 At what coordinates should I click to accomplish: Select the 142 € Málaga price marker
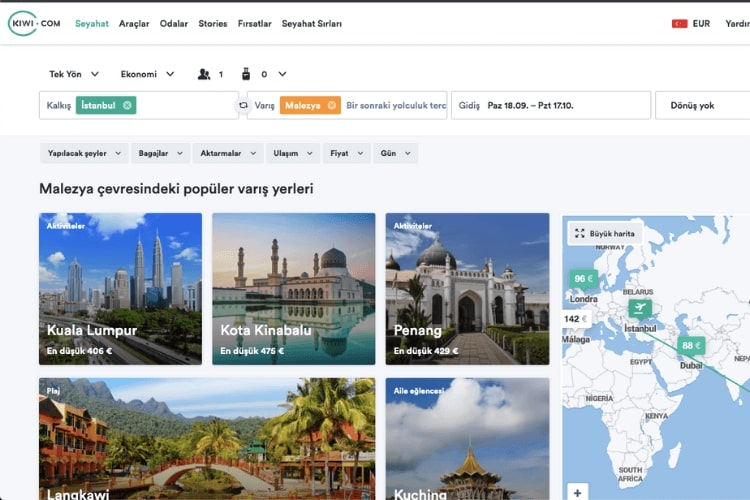pos(575,319)
